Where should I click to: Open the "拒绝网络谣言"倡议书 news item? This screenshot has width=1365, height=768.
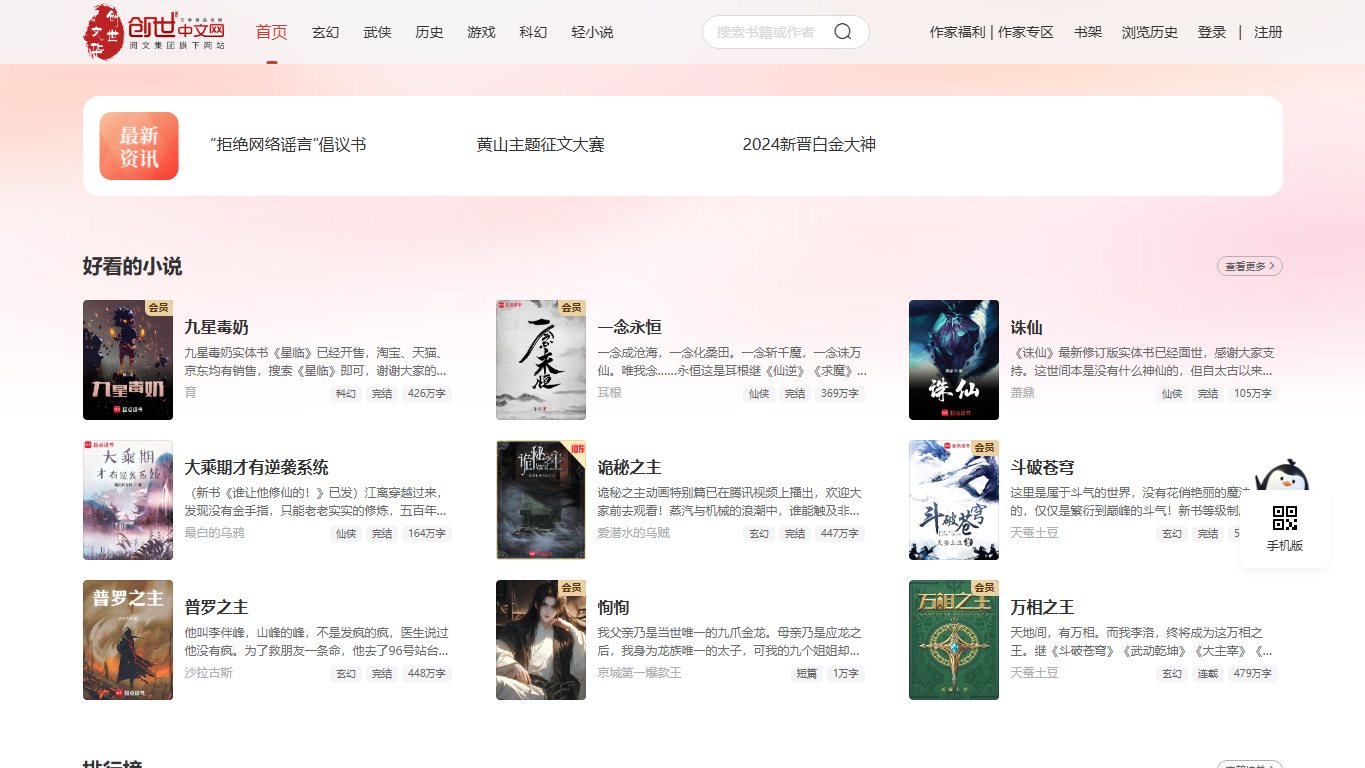coord(288,144)
